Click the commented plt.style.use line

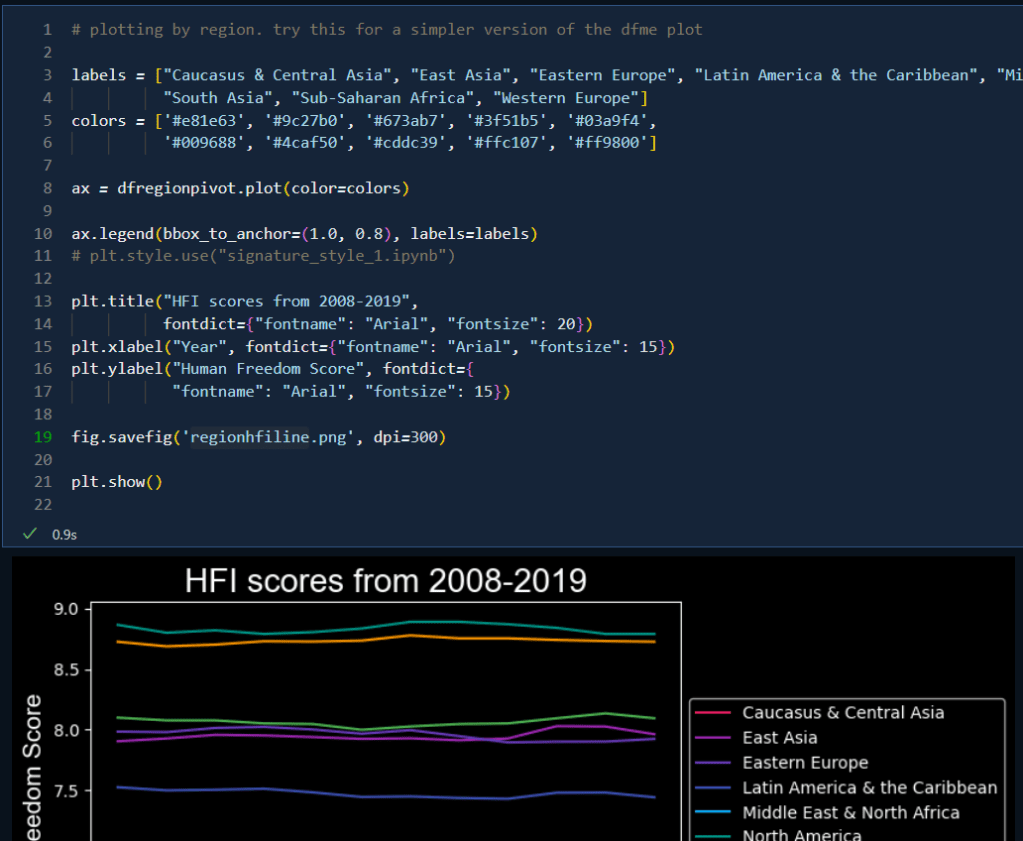(263, 256)
